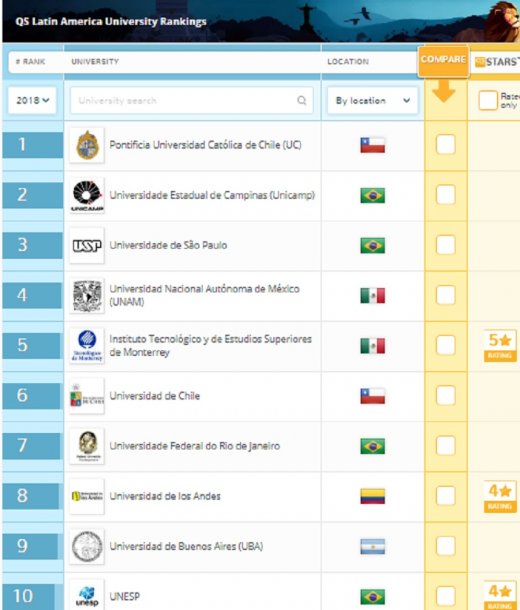Click the Chile flag in the rank 1 row
The height and width of the screenshot is (610, 520).
pos(373,145)
